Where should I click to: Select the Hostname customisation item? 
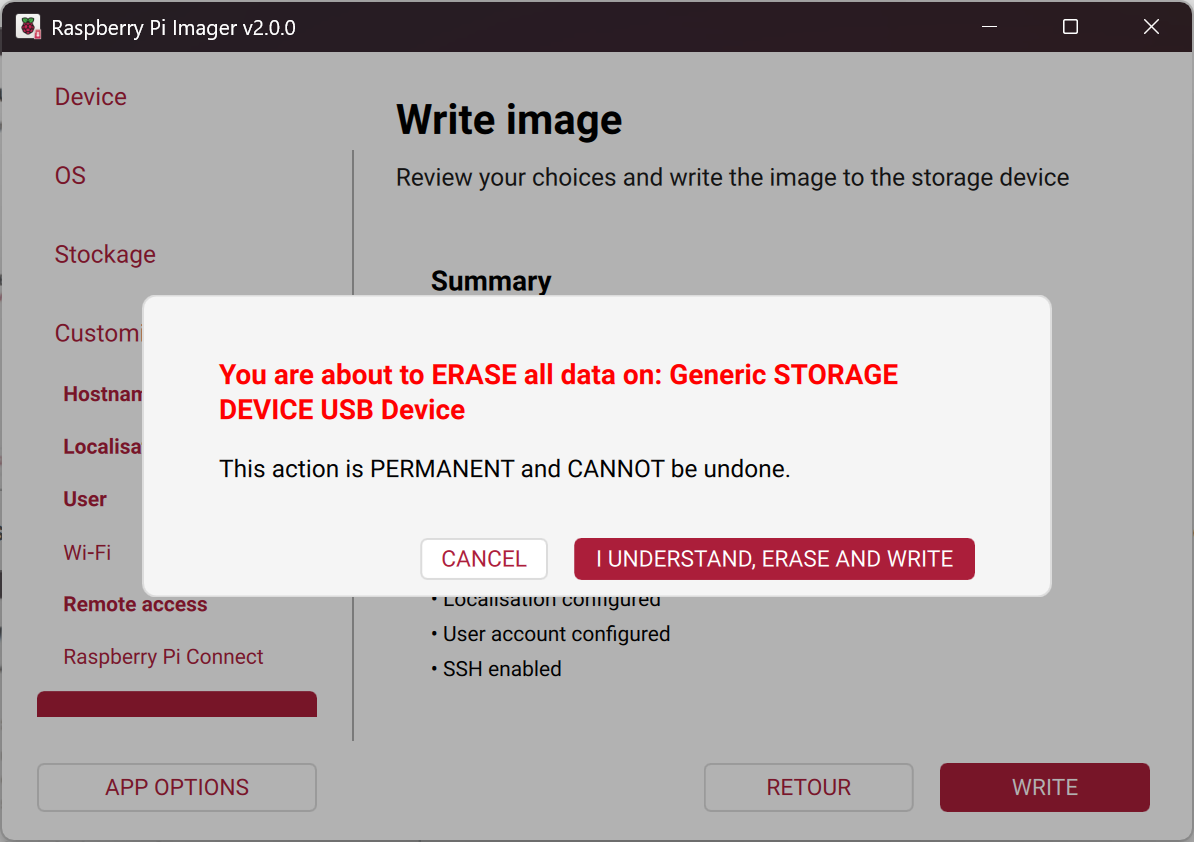tap(102, 394)
